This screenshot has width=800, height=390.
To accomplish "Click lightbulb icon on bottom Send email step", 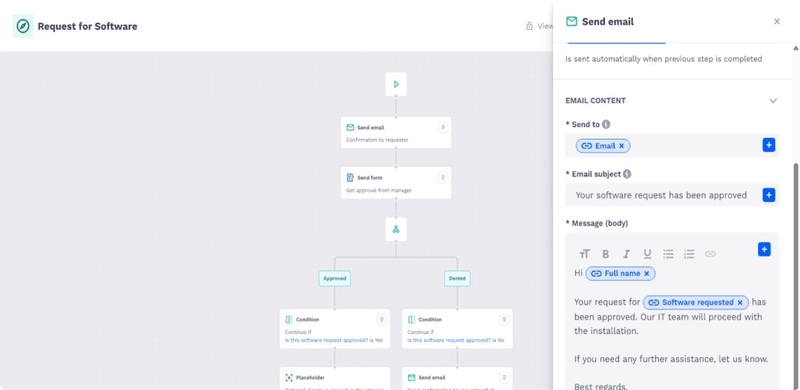I will [504, 378].
